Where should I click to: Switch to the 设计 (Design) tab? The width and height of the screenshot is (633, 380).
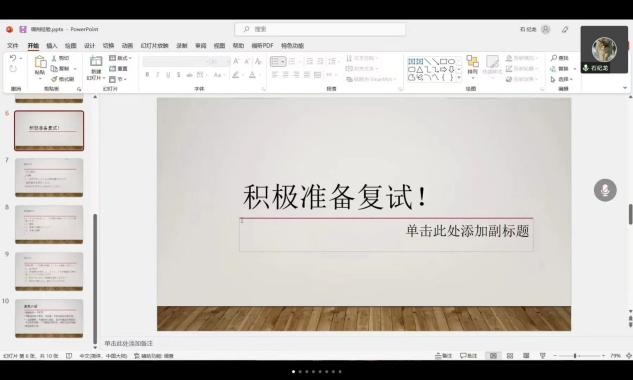89,46
